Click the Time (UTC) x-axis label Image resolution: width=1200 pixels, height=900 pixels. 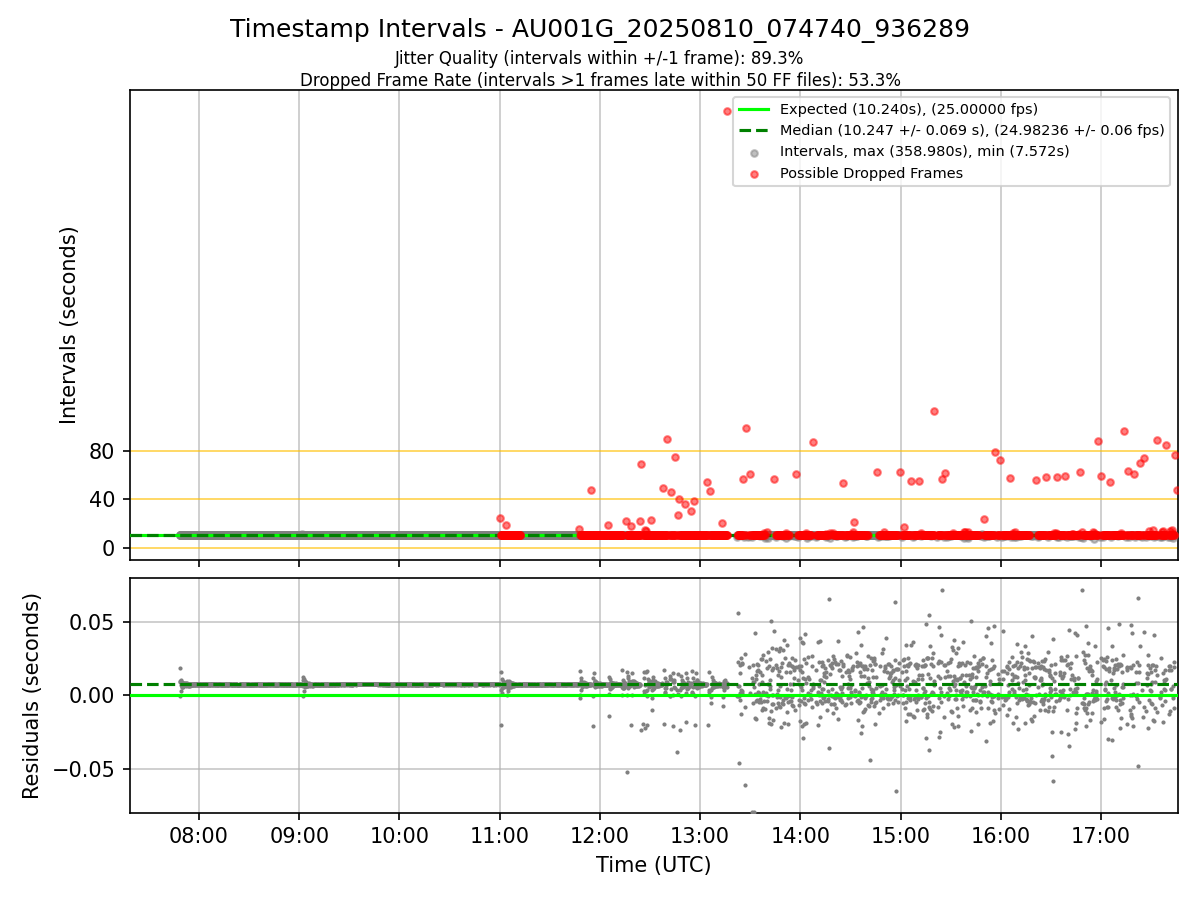653,865
